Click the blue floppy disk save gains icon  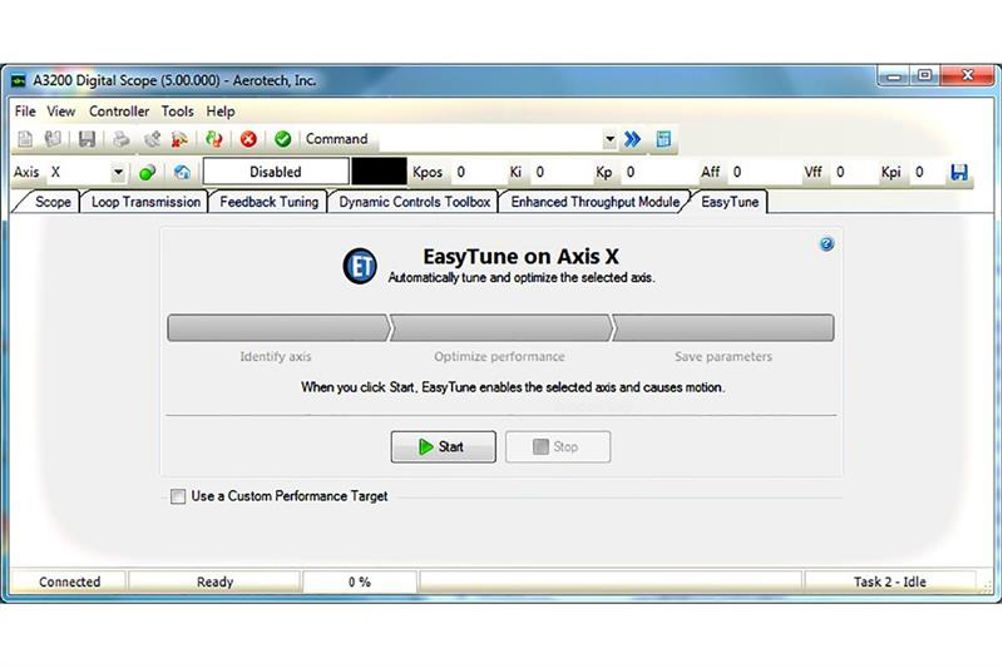click(x=959, y=172)
